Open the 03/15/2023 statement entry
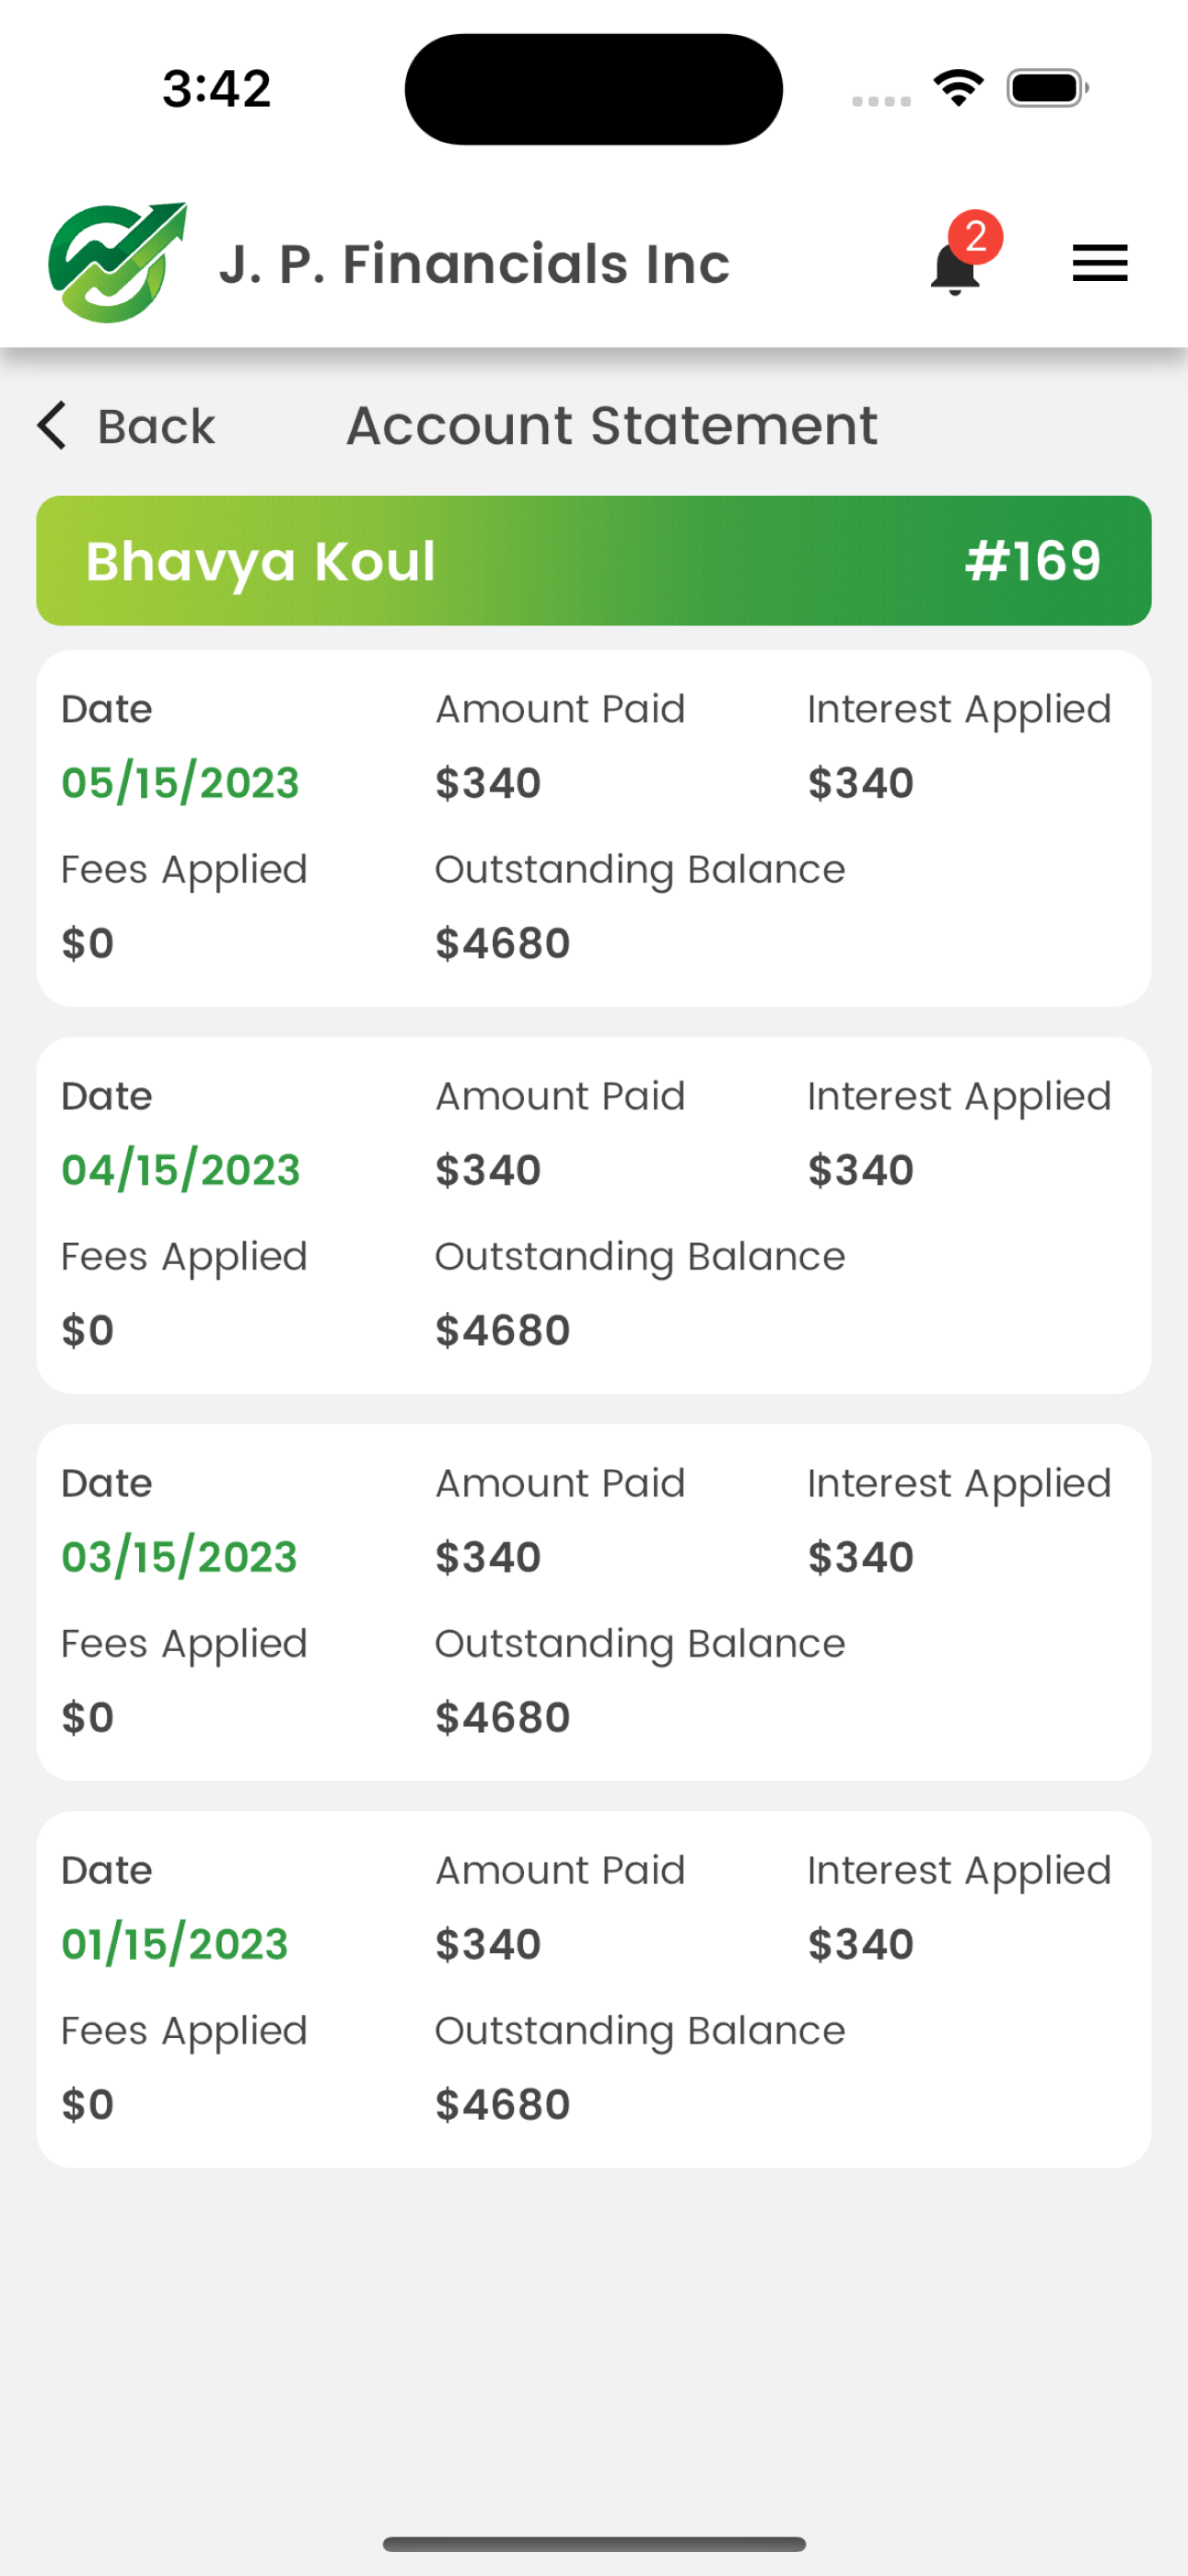Image resolution: width=1188 pixels, height=2576 pixels. coord(594,1602)
